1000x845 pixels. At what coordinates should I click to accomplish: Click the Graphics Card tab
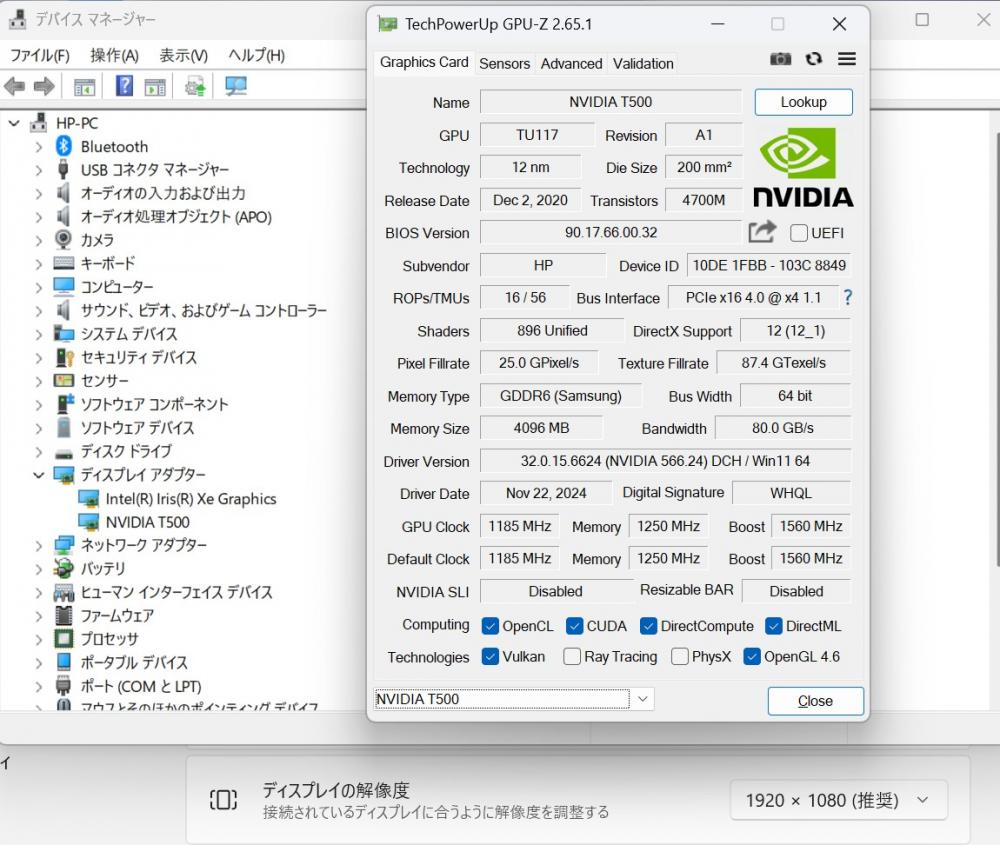[424, 62]
